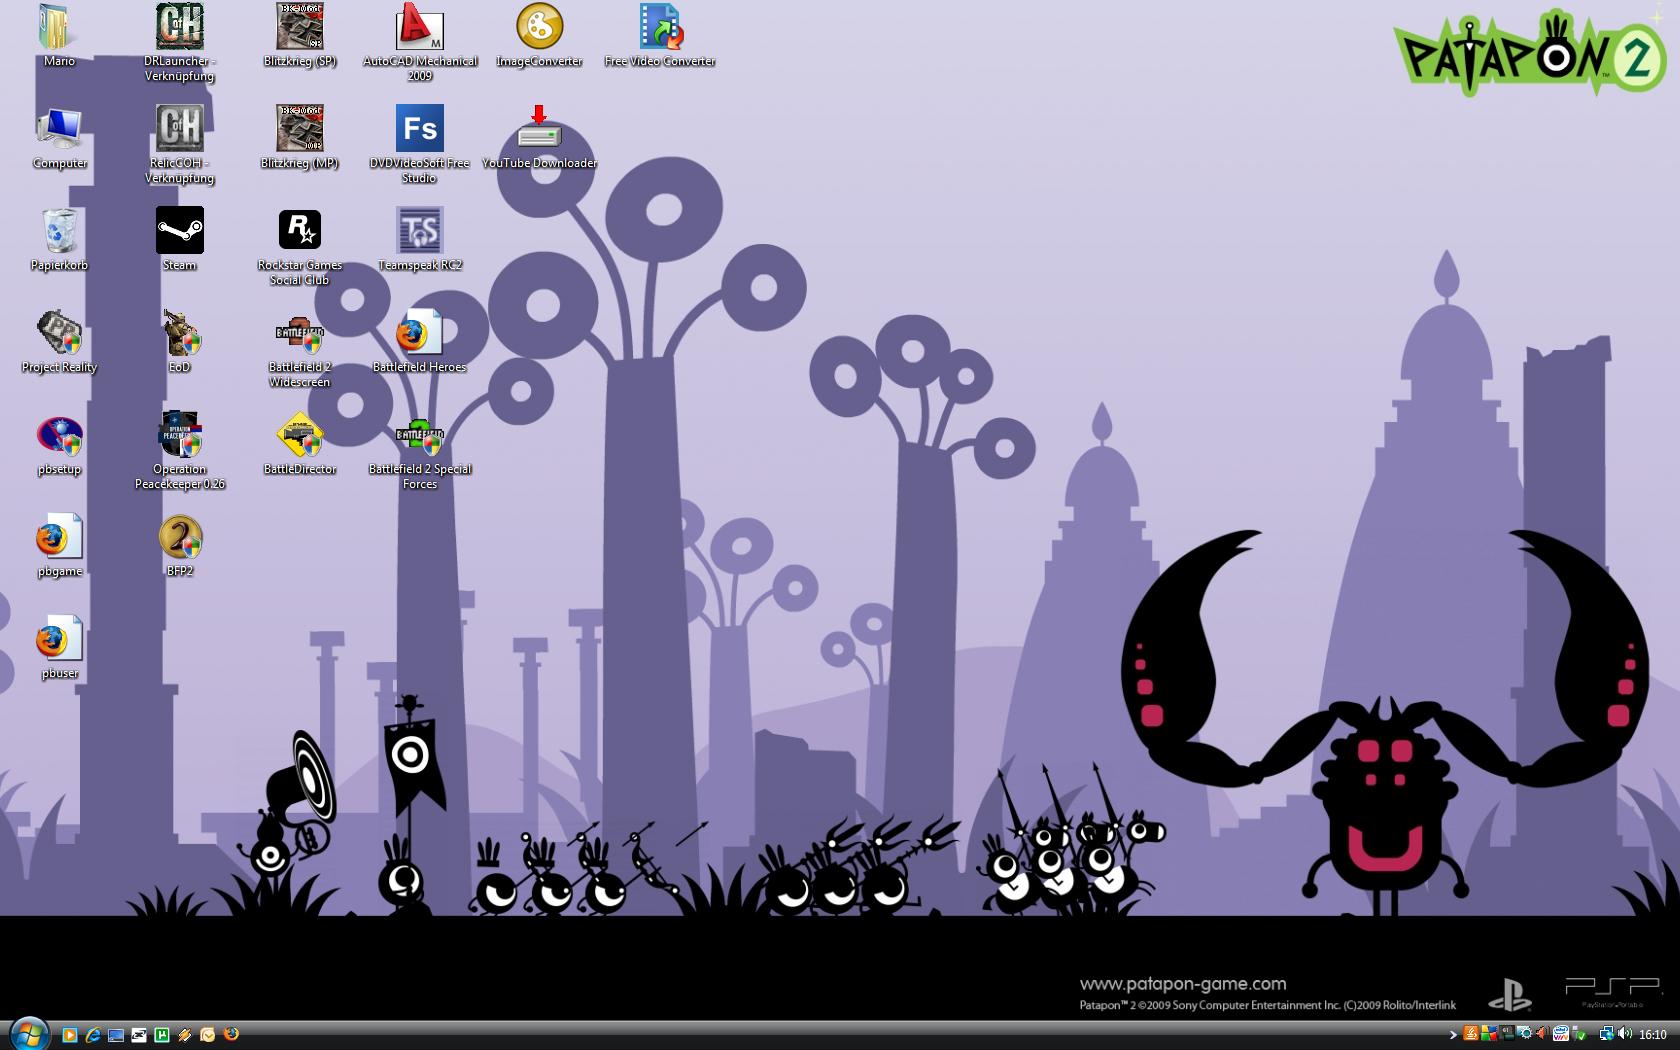The image size is (1680, 1050).
Task: Launch Firefox from quick launch
Action: coord(231,1034)
